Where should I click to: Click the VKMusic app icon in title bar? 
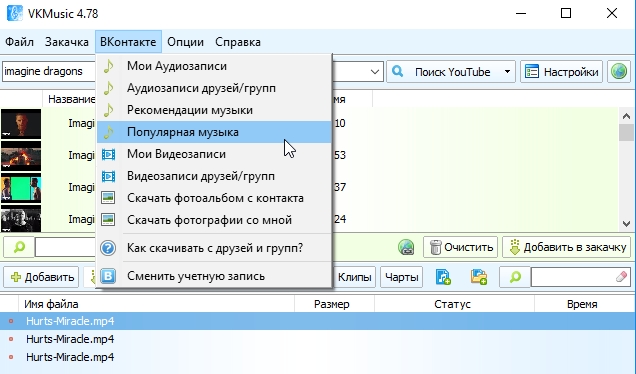click(15, 13)
